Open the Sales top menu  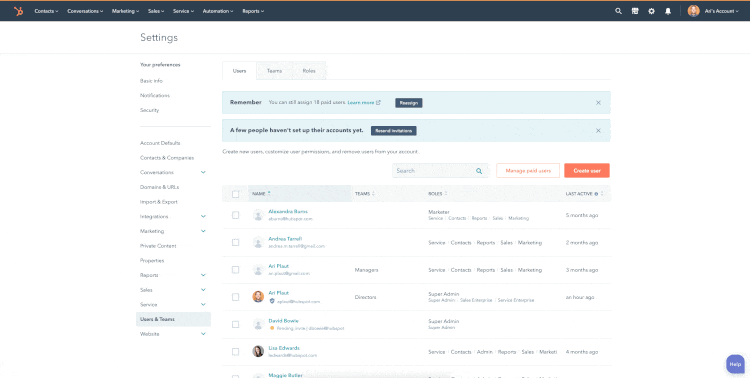pyautogui.click(x=156, y=11)
